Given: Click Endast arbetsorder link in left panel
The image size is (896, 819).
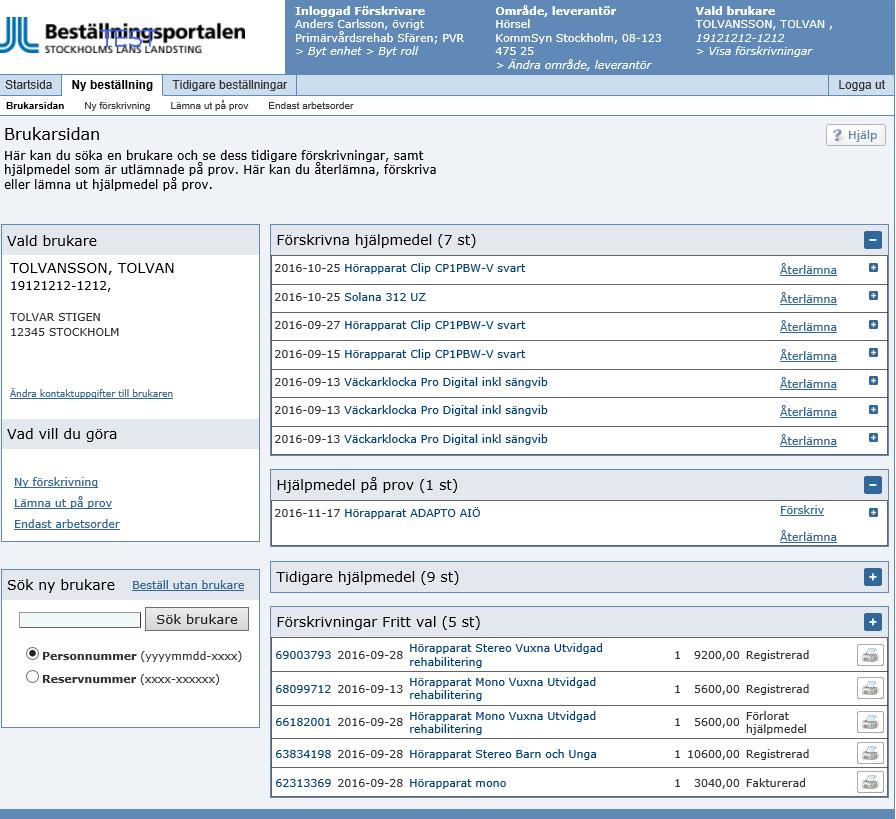Looking at the screenshot, I should (x=67, y=524).
